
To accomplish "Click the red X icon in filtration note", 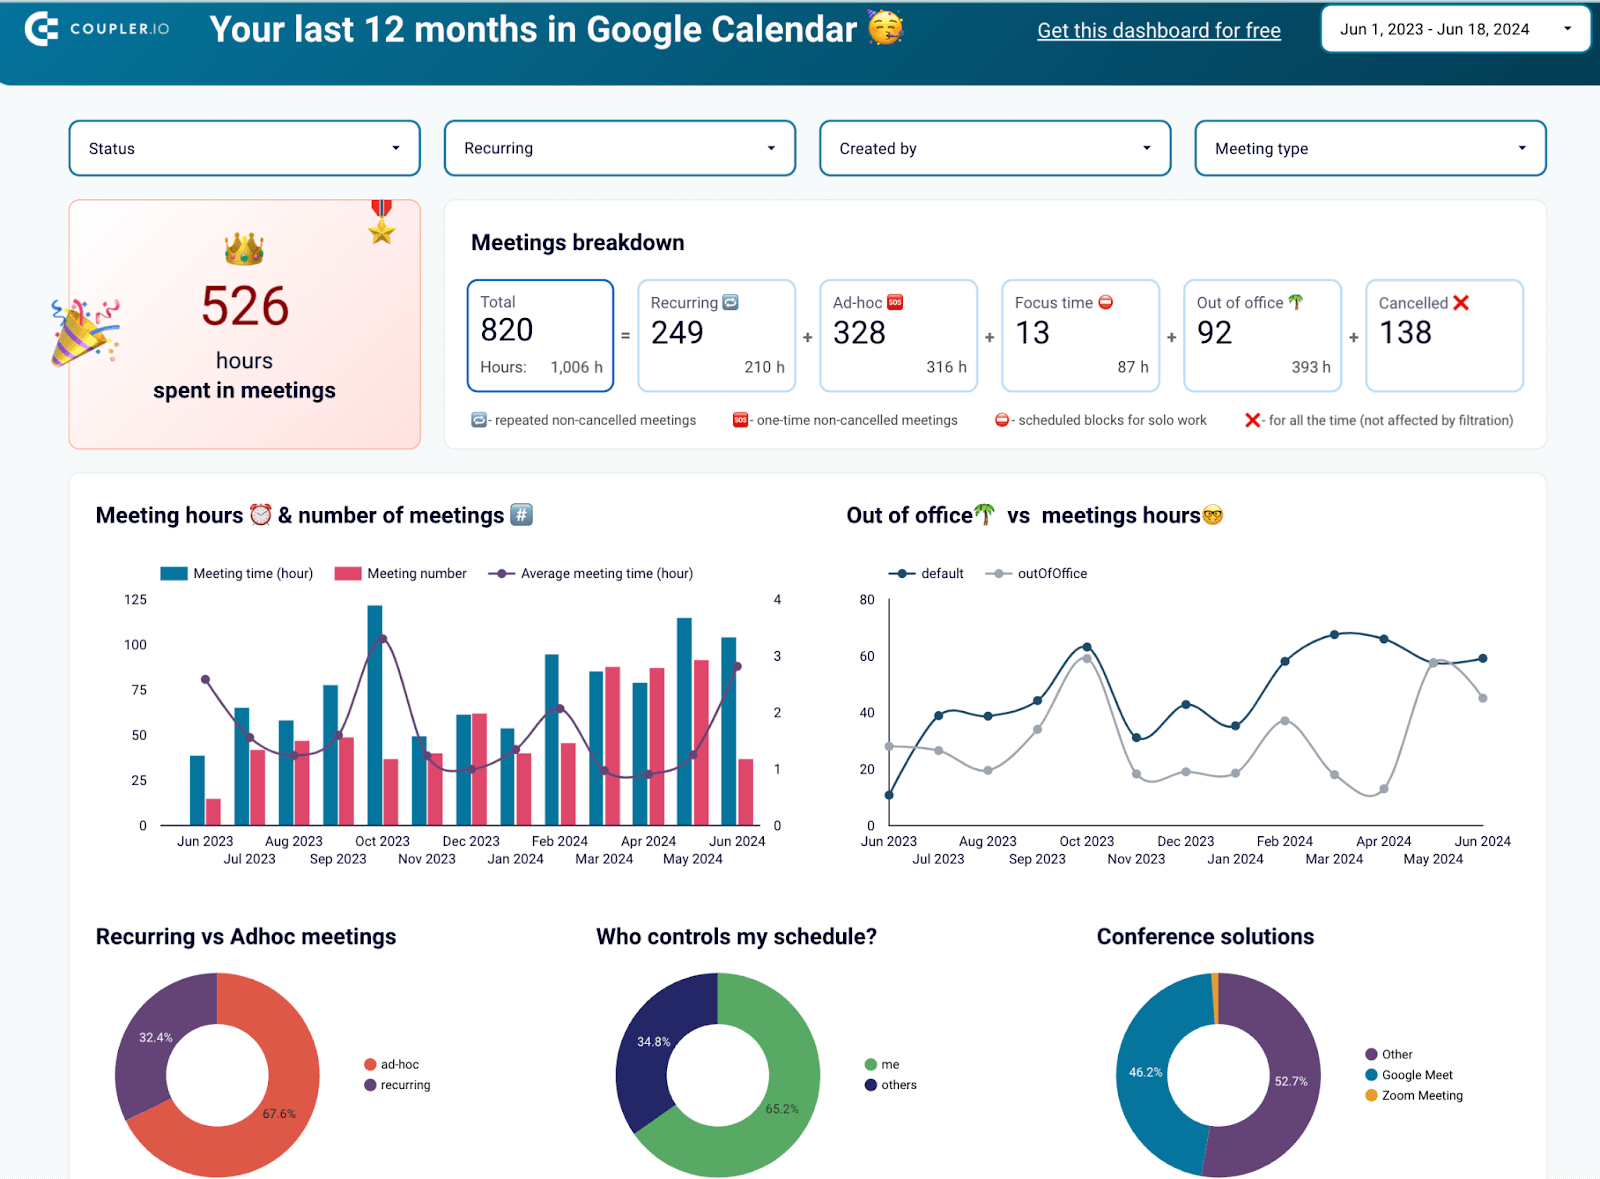I will 1252,420.
